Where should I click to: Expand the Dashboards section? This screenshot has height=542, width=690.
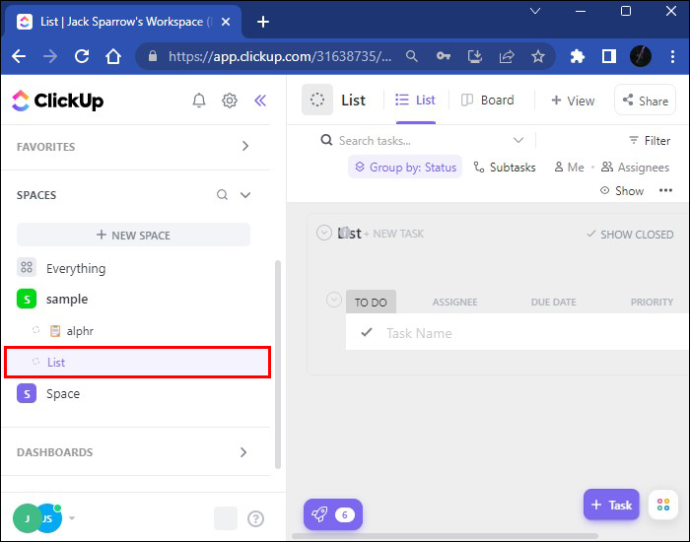pos(243,452)
